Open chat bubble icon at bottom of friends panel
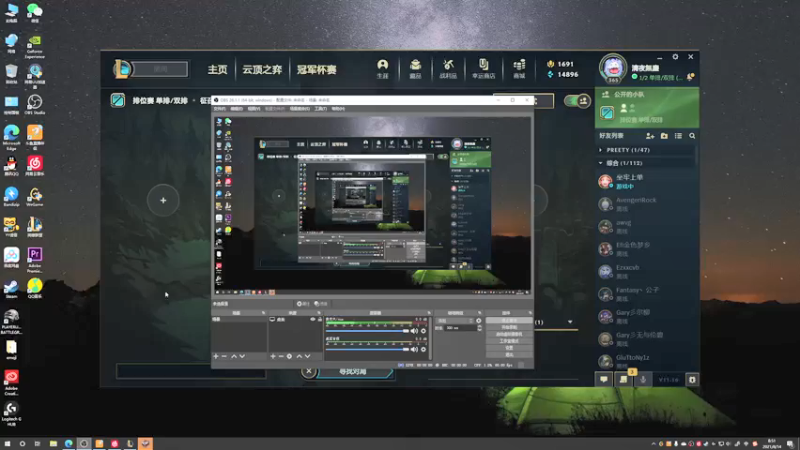Image resolution: width=800 pixels, height=450 pixels. point(604,379)
